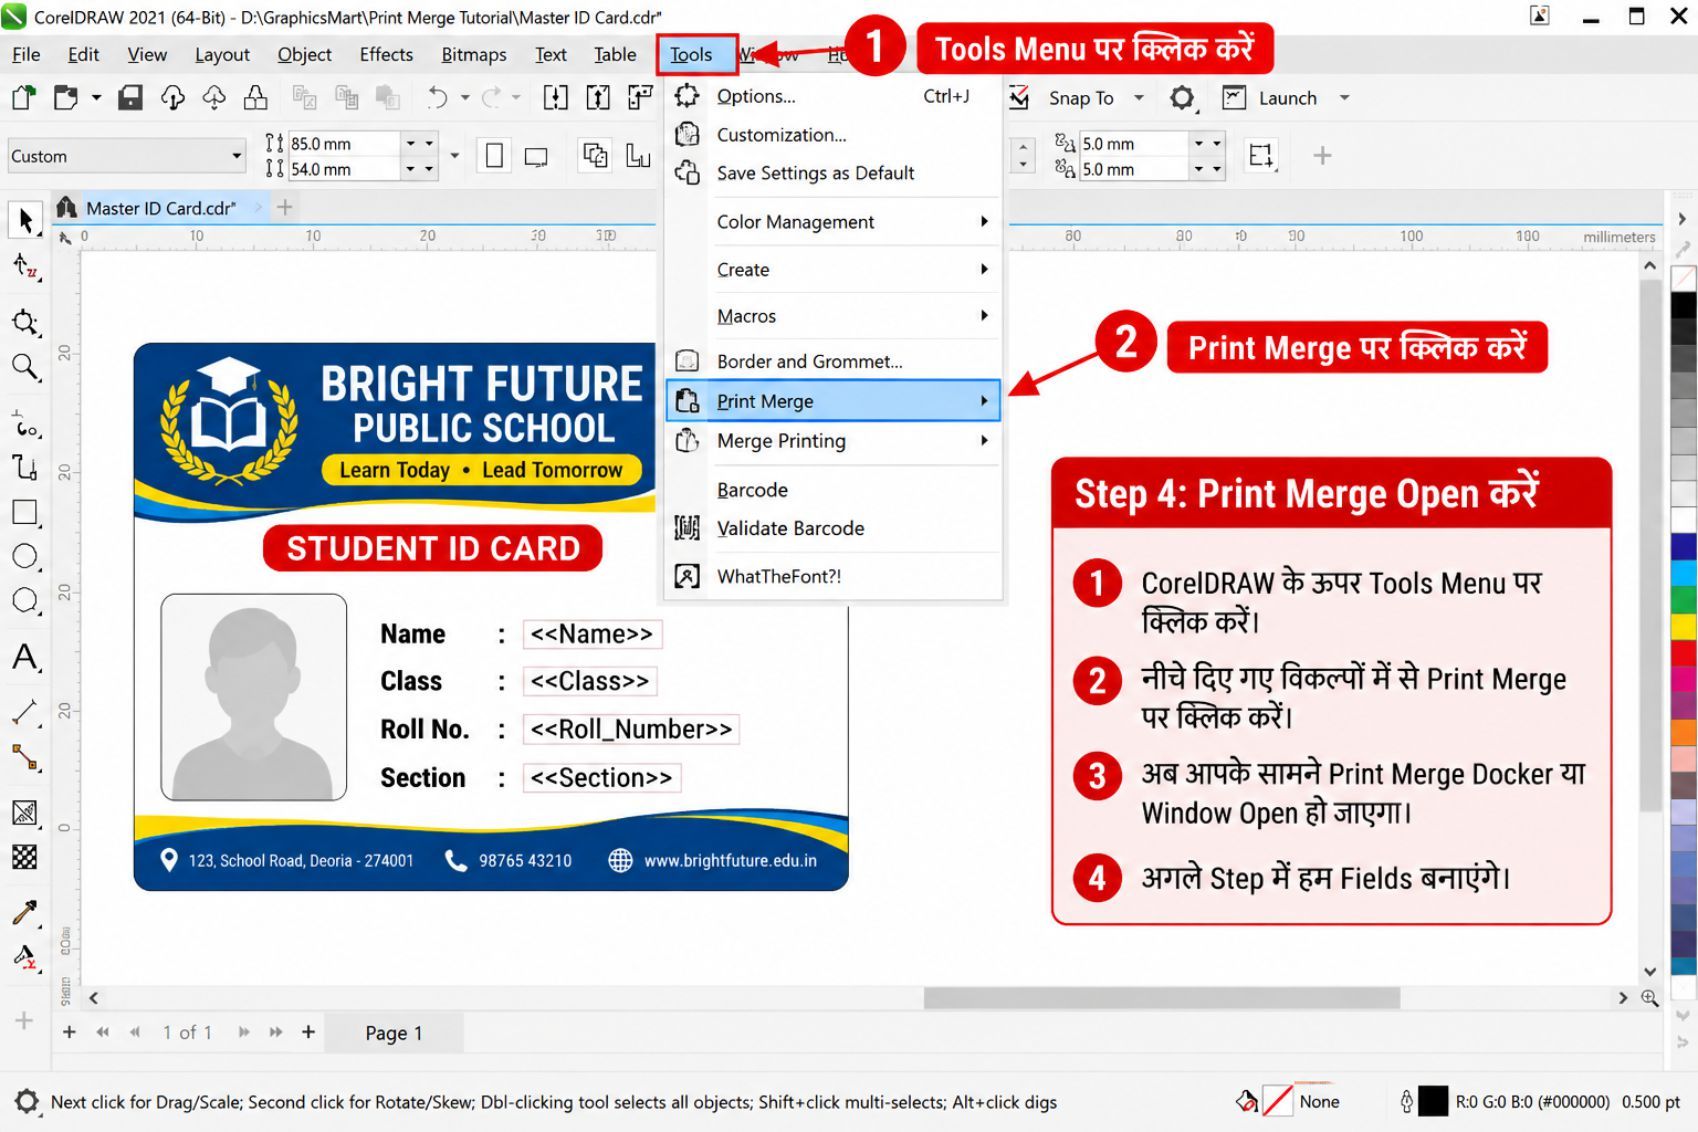This screenshot has width=1698, height=1132.
Task: Click the zoom navigator icon near scrollbar
Action: tap(1650, 998)
